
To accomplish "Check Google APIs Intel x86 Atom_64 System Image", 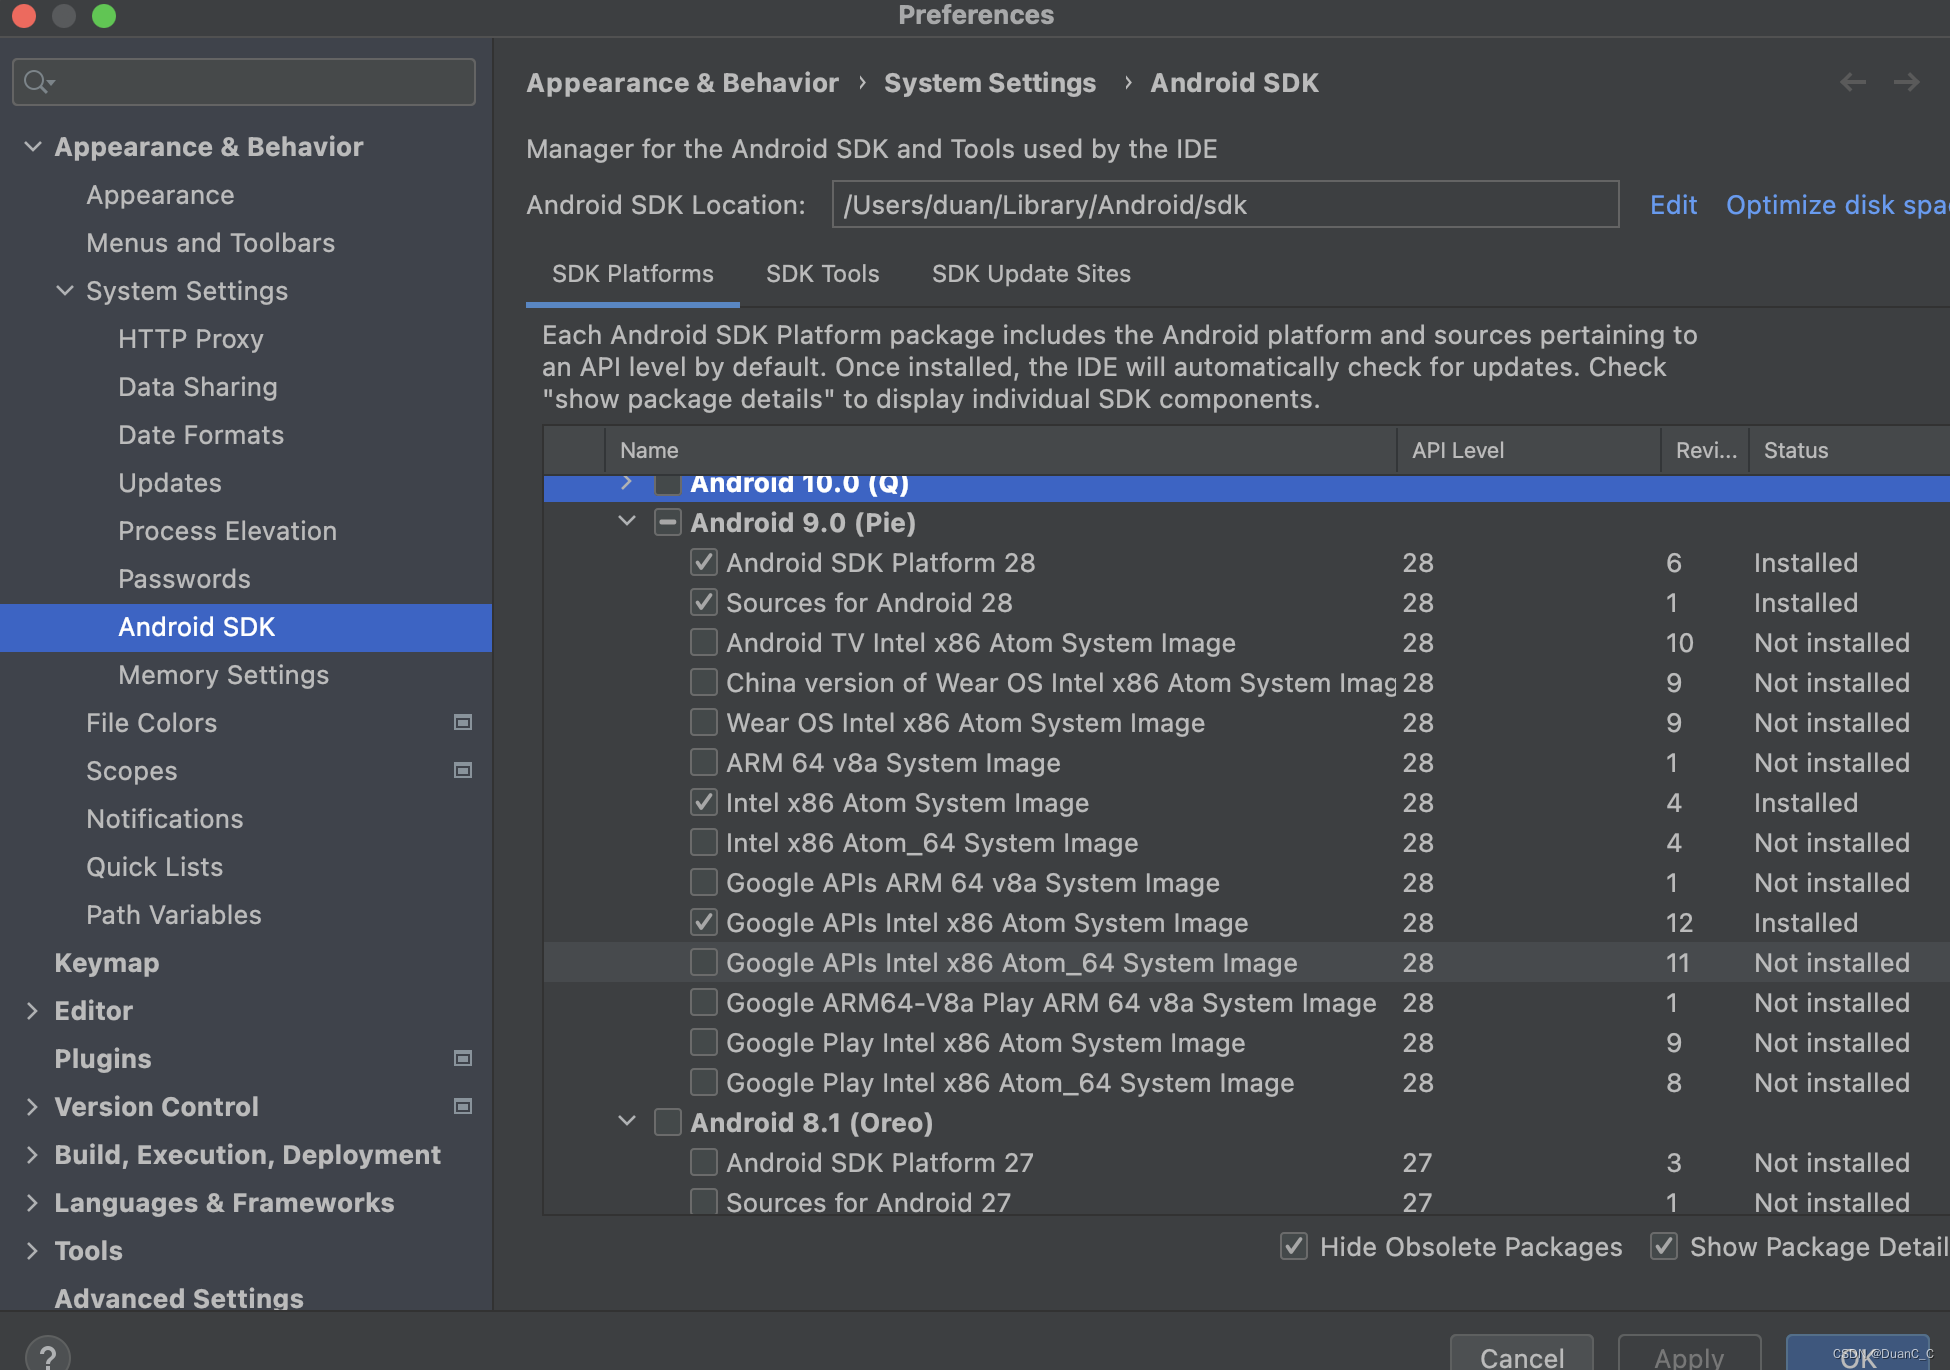I will (704, 962).
